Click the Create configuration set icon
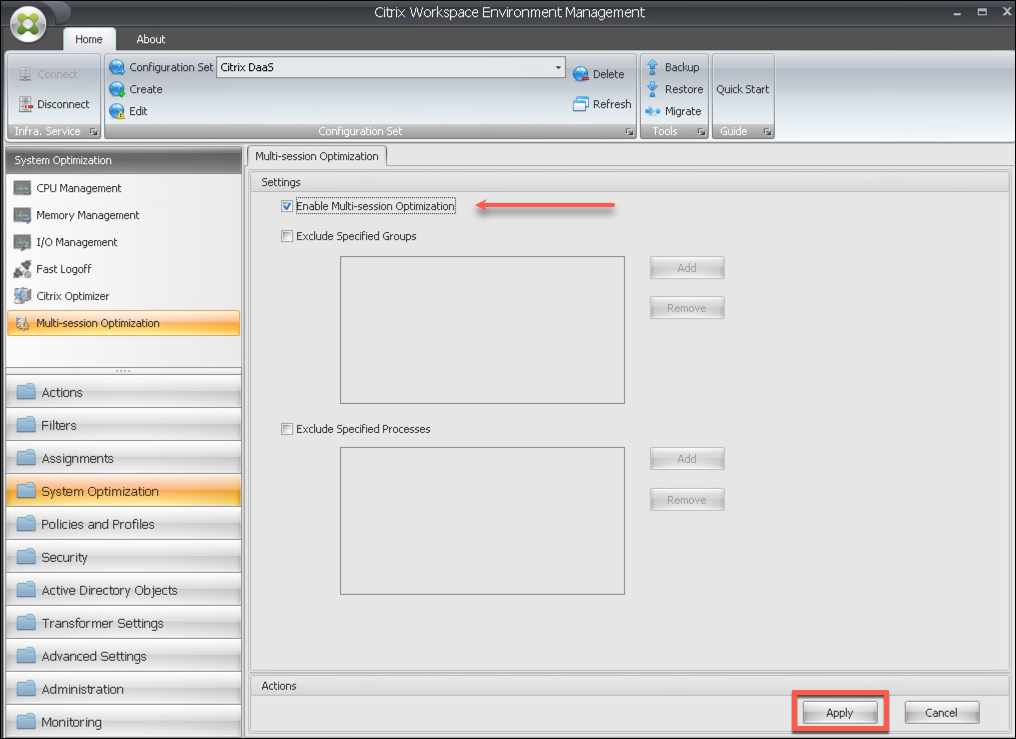This screenshot has width=1016, height=739. coord(117,89)
